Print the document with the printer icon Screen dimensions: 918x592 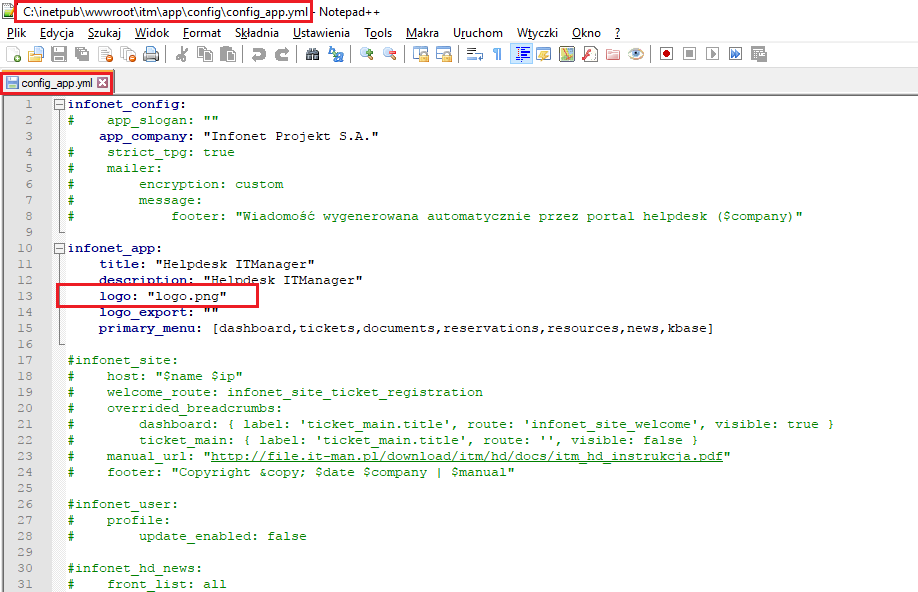pos(151,54)
